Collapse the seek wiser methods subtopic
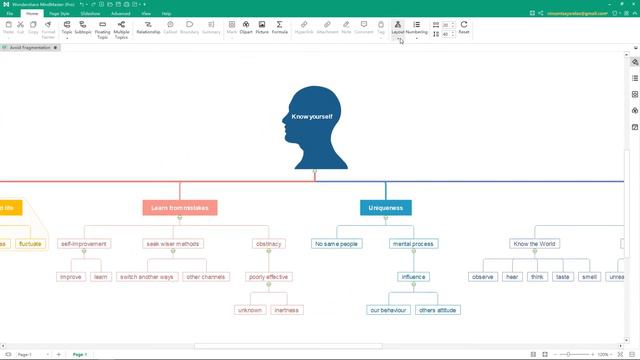The image size is (640, 360). (173, 251)
